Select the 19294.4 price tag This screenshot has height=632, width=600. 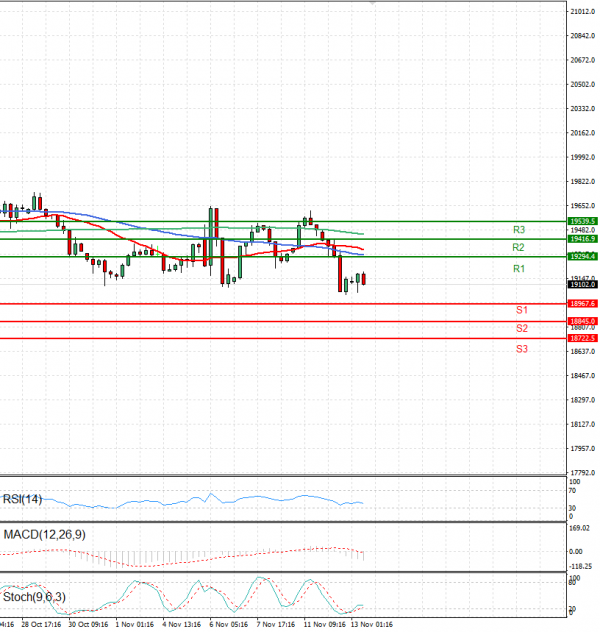(x=583, y=256)
